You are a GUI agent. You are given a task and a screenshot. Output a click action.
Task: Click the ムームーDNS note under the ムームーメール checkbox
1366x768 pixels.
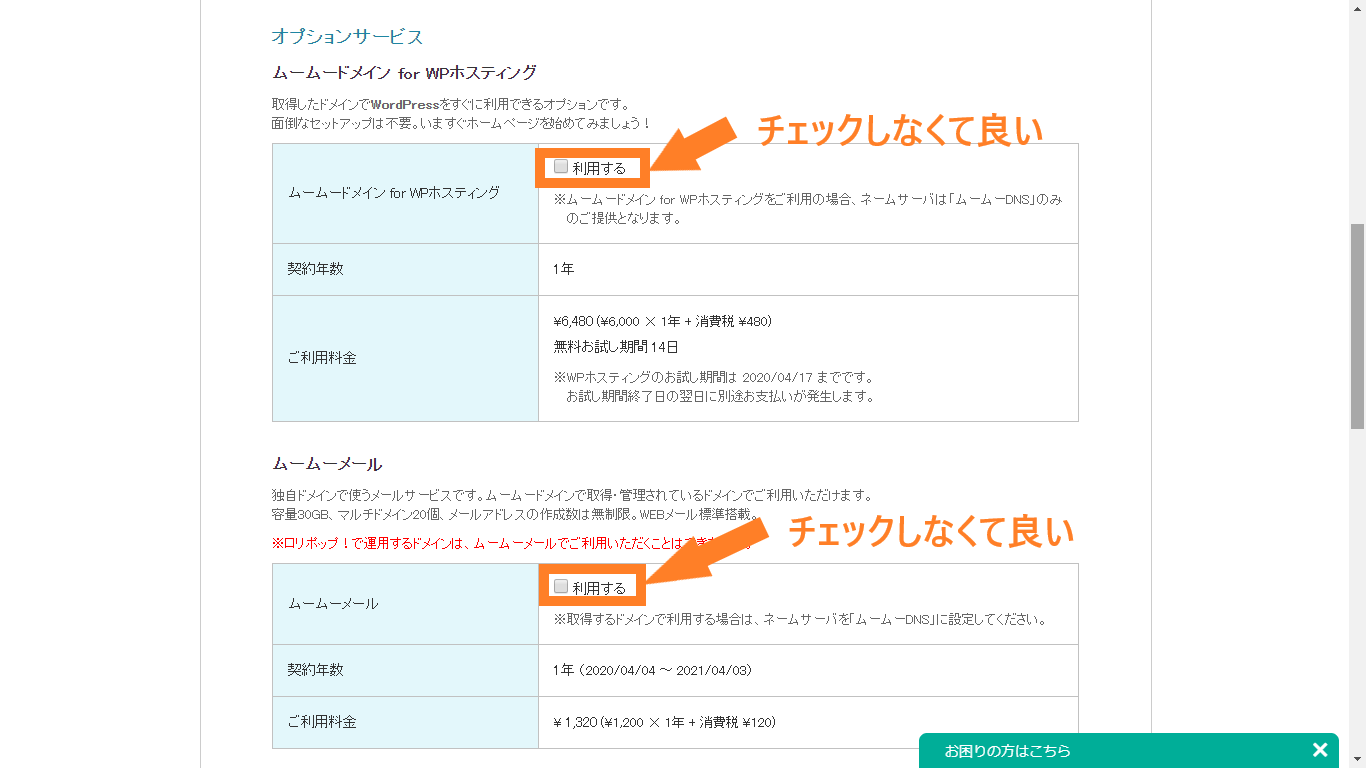pos(800,620)
